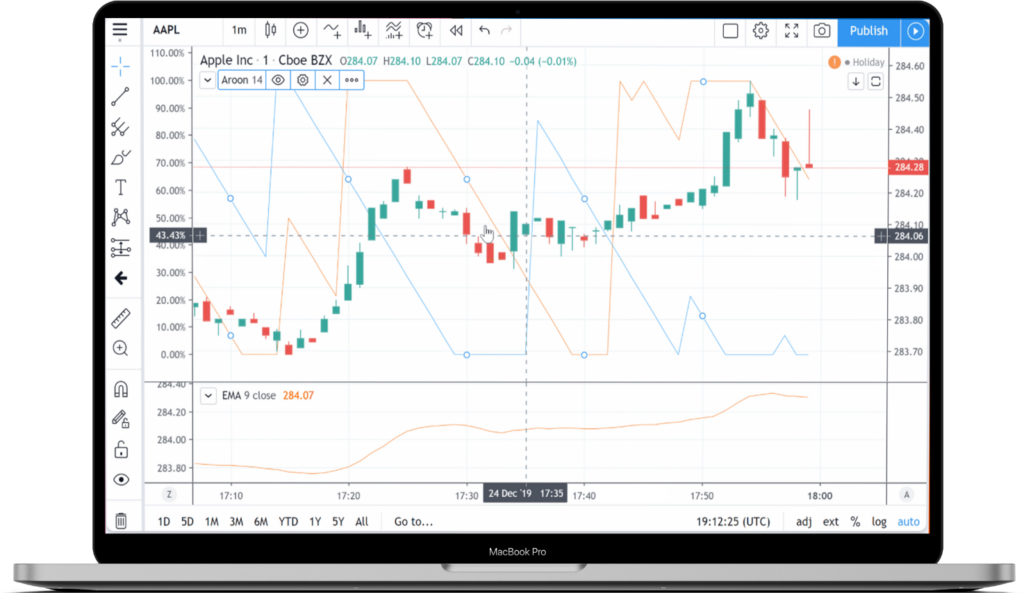1024x593 pixels.
Task: Choose the Brush drawing tool
Action: (x=121, y=157)
